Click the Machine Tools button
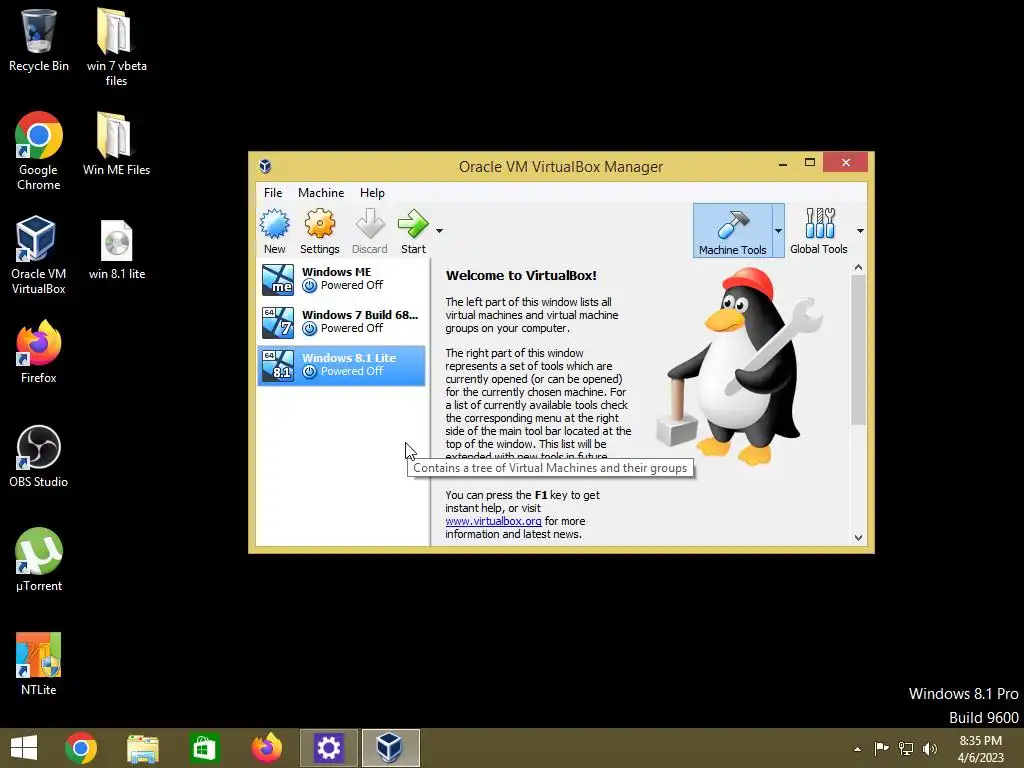This screenshot has width=1024, height=768. tap(733, 231)
